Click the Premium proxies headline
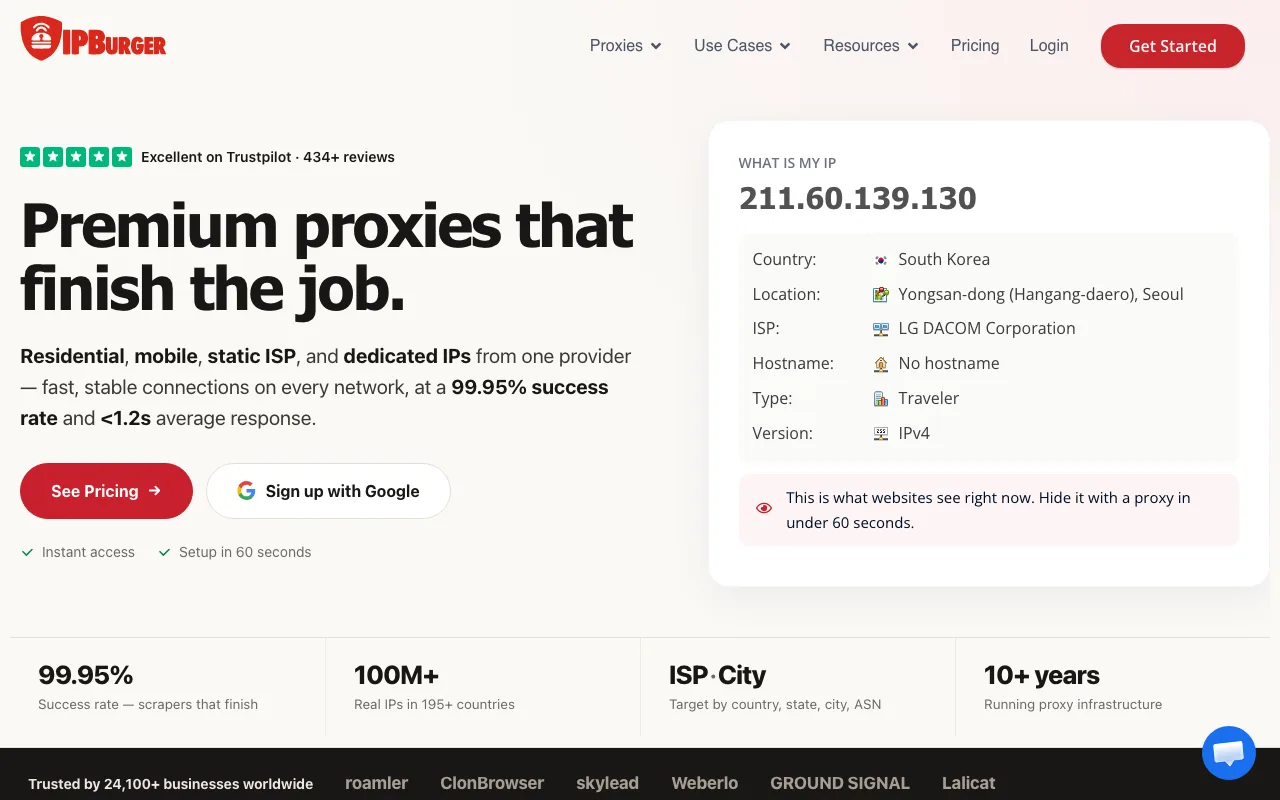The height and width of the screenshot is (800, 1280). click(x=327, y=256)
